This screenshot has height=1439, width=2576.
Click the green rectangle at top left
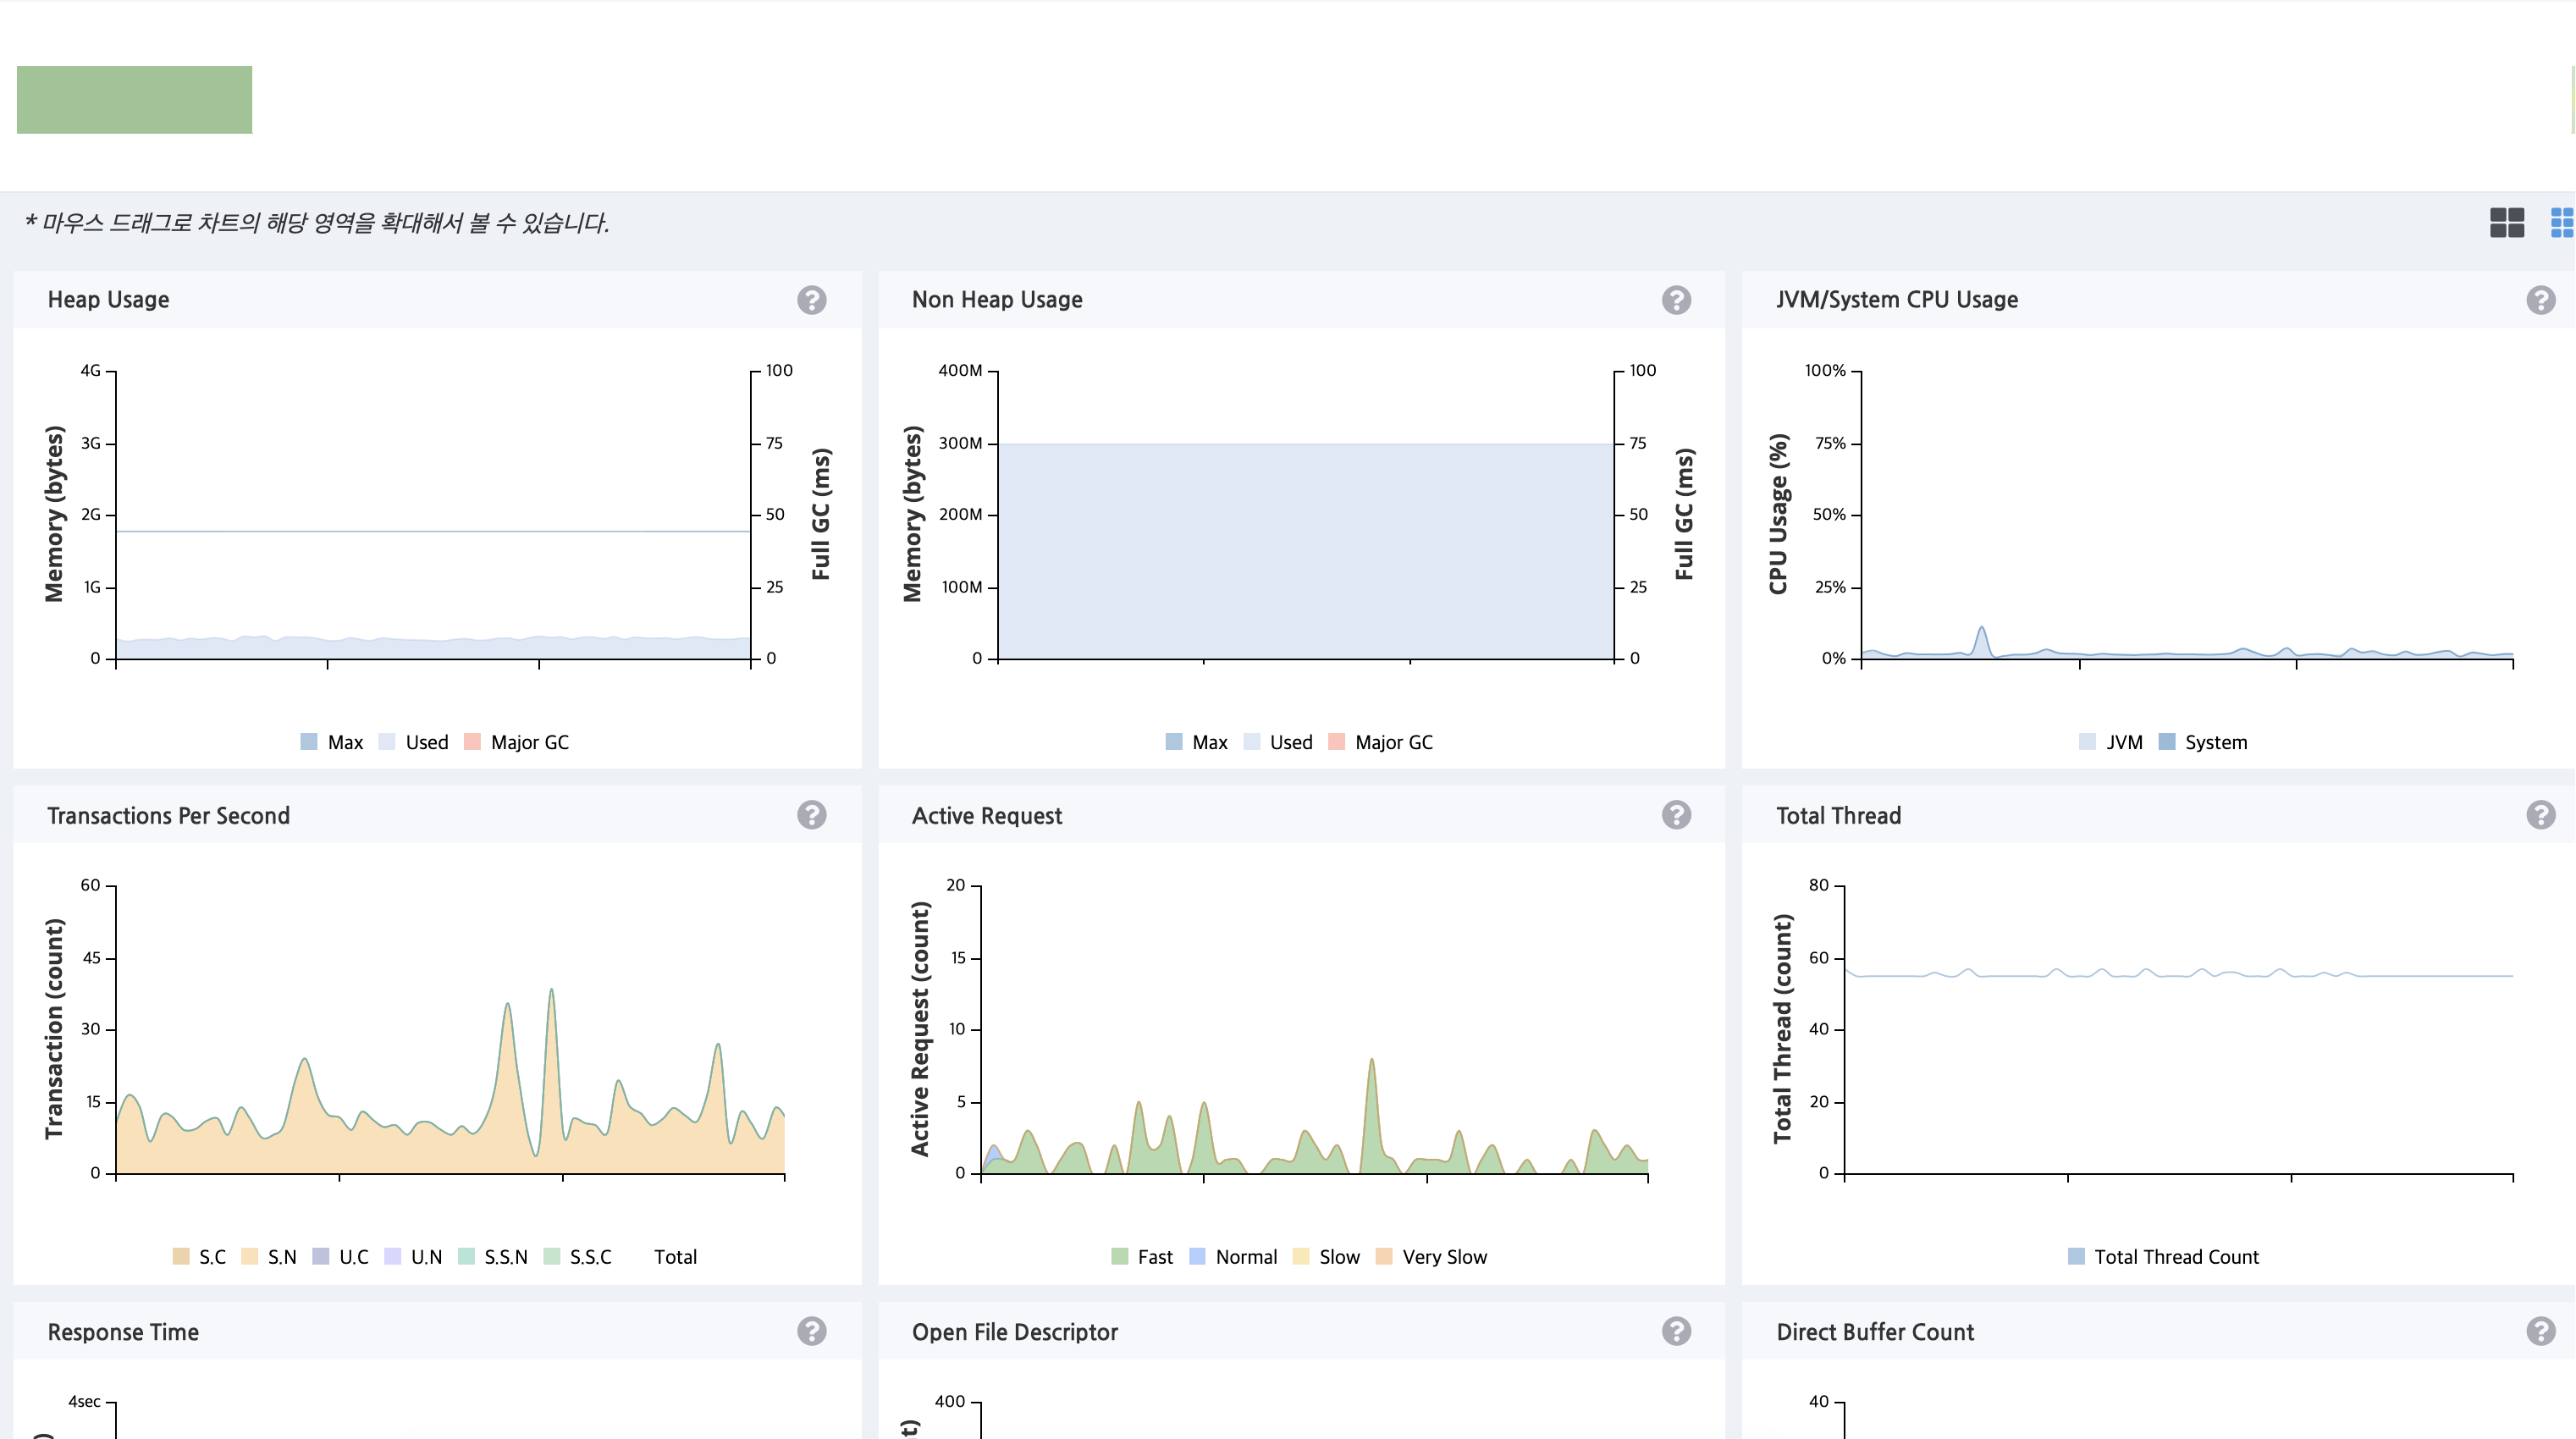click(134, 100)
